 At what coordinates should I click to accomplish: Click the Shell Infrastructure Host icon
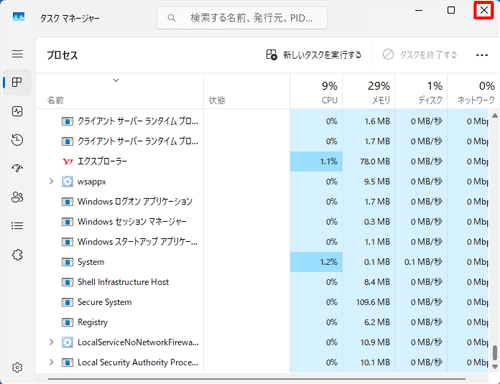[67, 282]
